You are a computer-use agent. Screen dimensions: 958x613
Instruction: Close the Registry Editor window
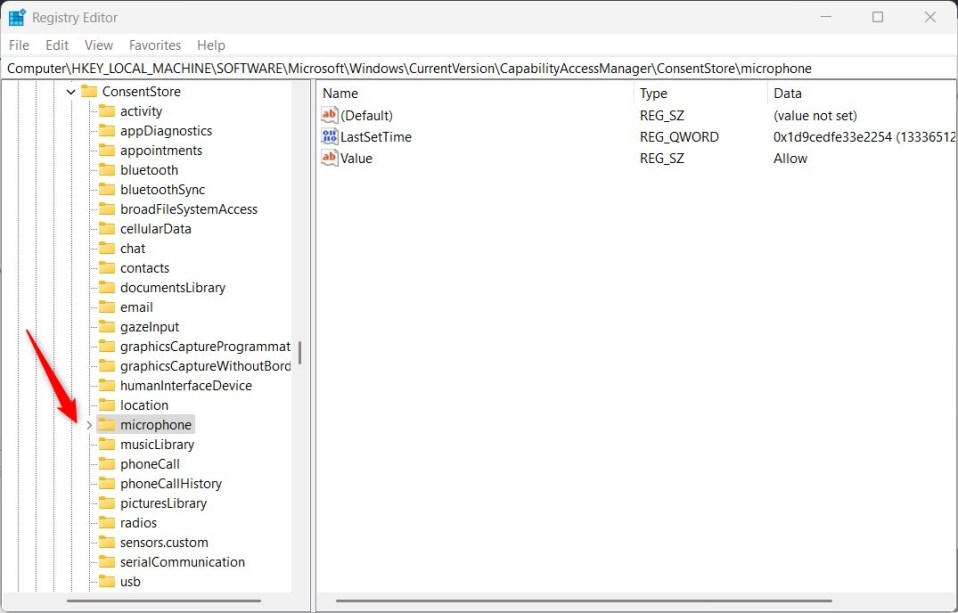(x=930, y=17)
